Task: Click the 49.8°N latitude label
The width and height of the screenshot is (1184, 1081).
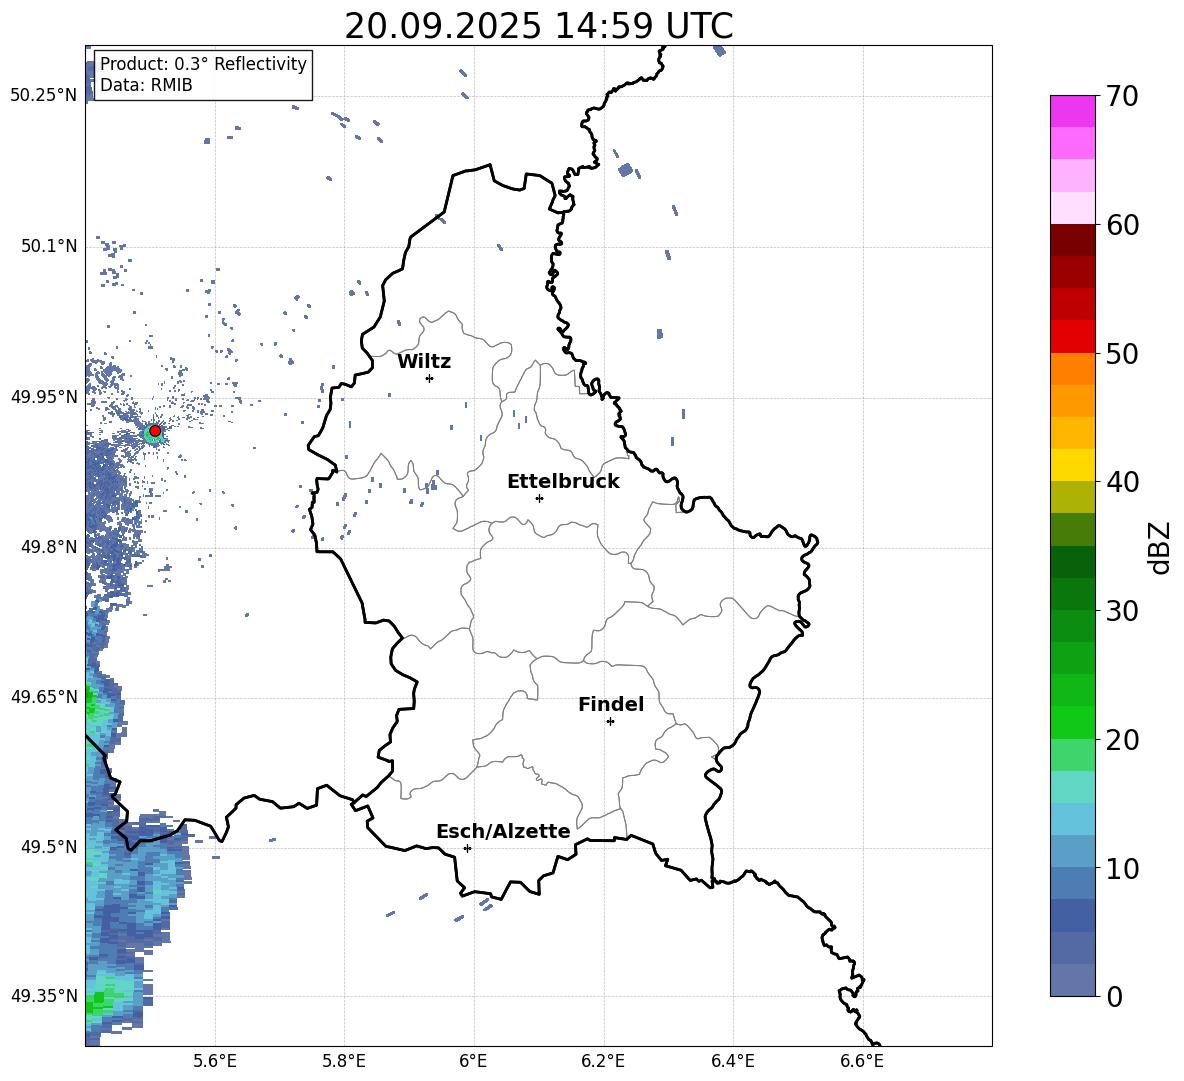Action: (x=49, y=547)
